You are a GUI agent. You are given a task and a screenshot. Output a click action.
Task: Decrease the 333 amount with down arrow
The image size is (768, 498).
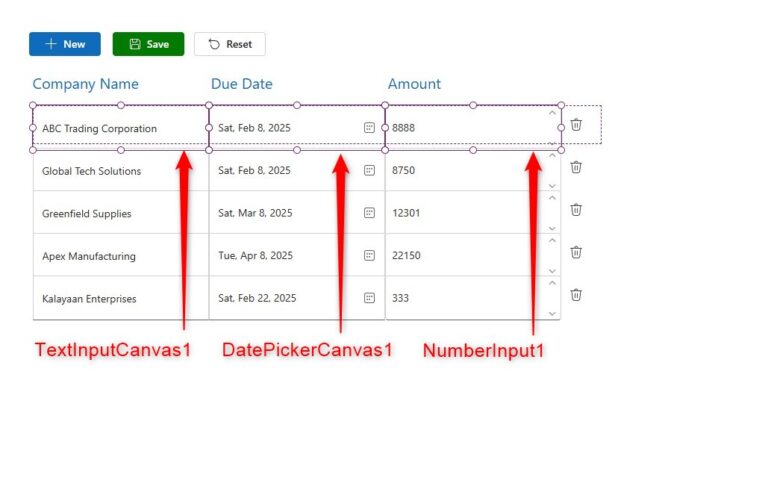pyautogui.click(x=552, y=313)
